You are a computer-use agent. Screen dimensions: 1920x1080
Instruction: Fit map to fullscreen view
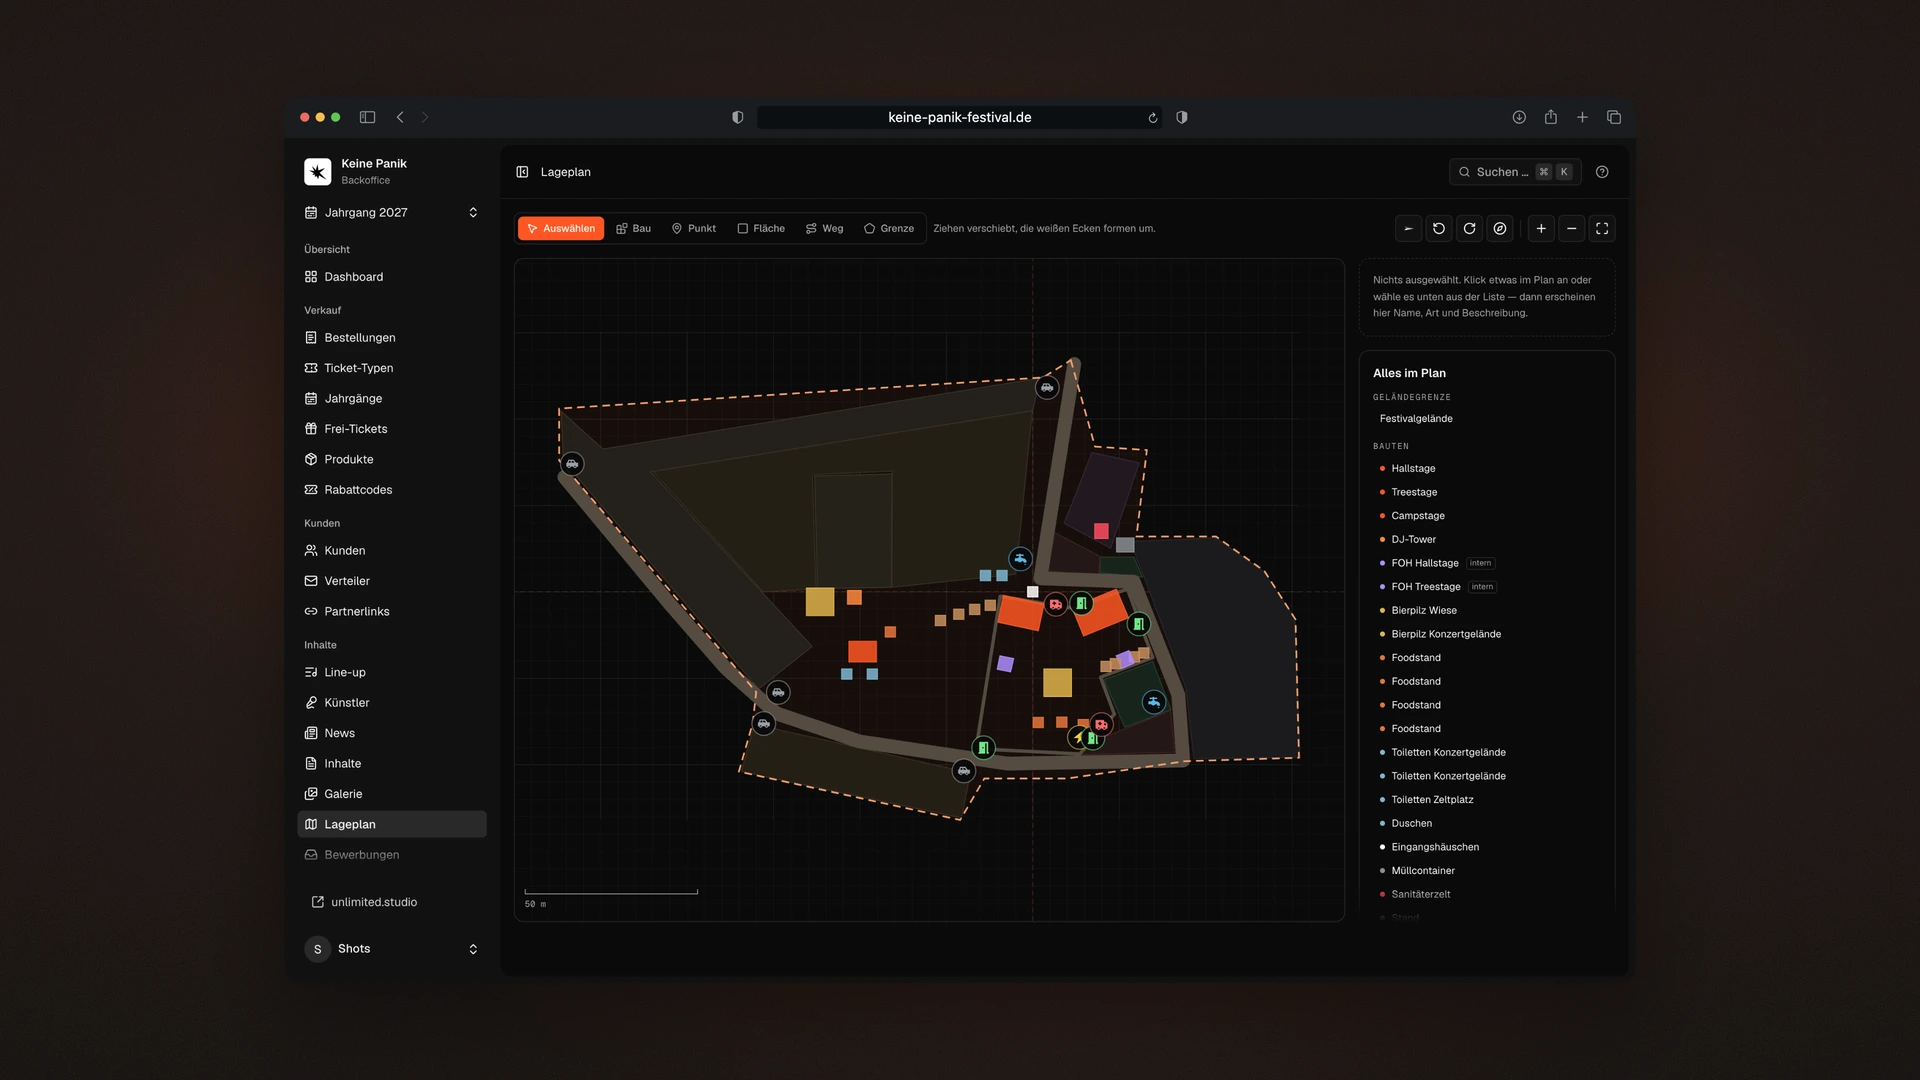coord(1602,229)
